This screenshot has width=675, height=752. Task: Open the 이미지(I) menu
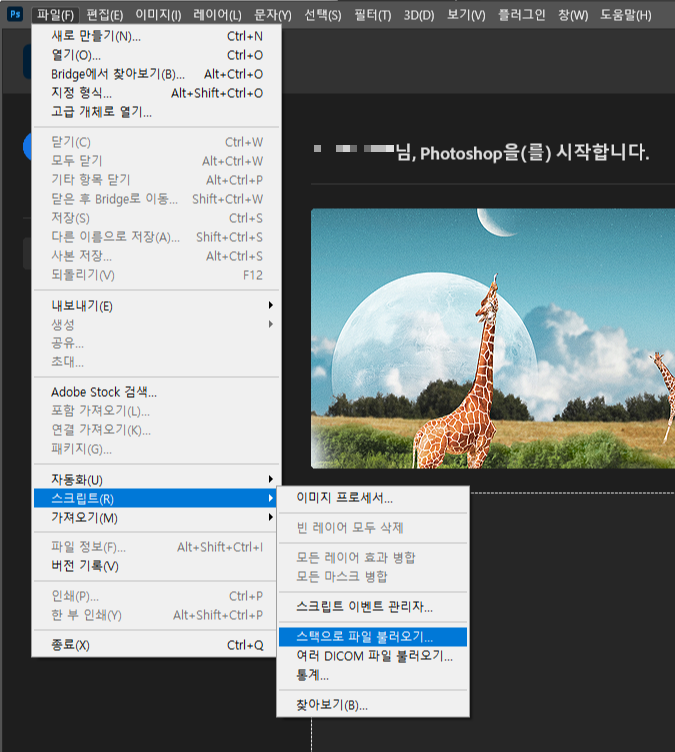[x=158, y=15]
